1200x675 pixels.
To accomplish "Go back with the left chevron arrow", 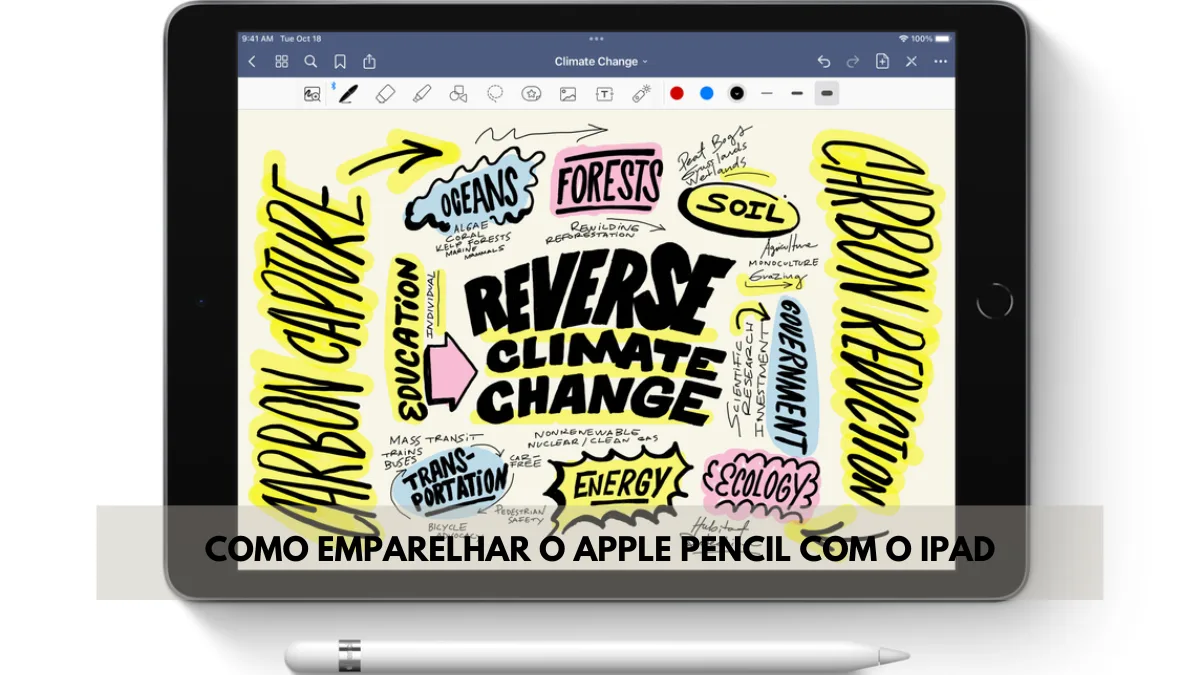I will point(252,62).
